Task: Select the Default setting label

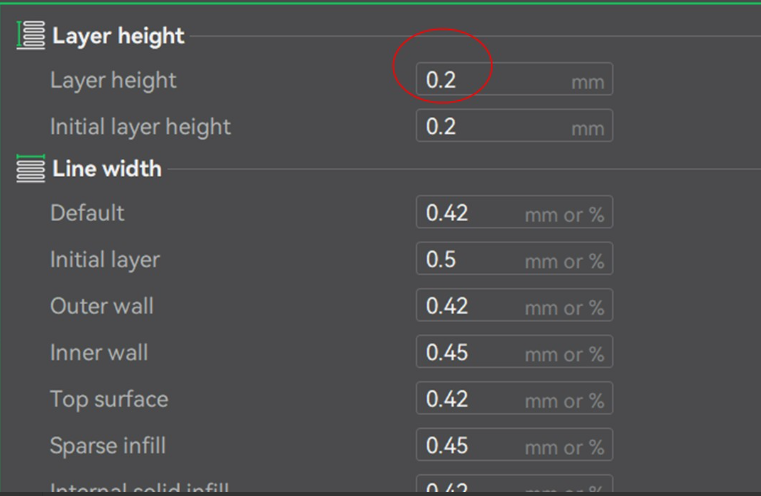Action: (x=87, y=213)
